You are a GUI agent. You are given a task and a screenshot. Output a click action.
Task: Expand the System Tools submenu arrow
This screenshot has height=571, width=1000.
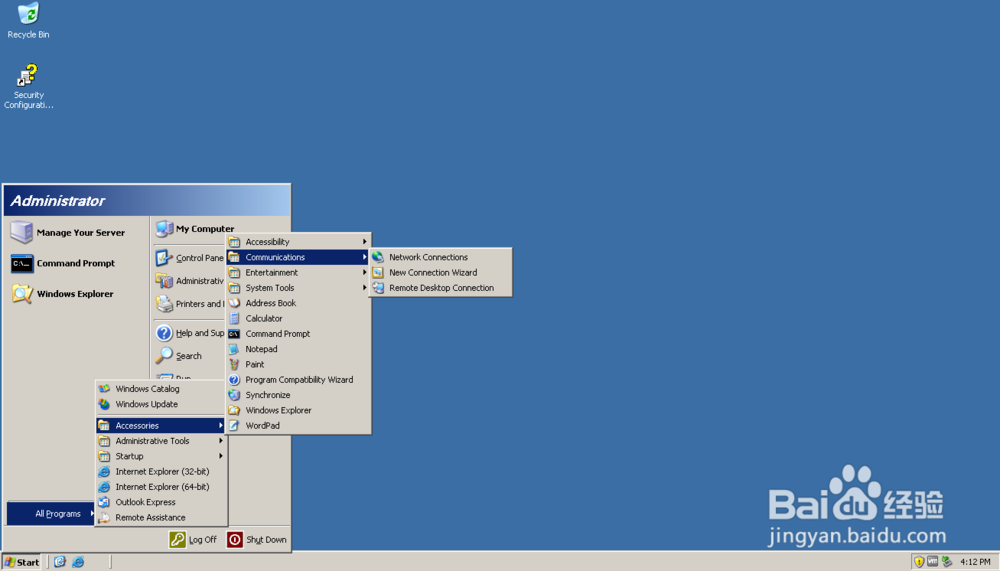[x=365, y=288]
